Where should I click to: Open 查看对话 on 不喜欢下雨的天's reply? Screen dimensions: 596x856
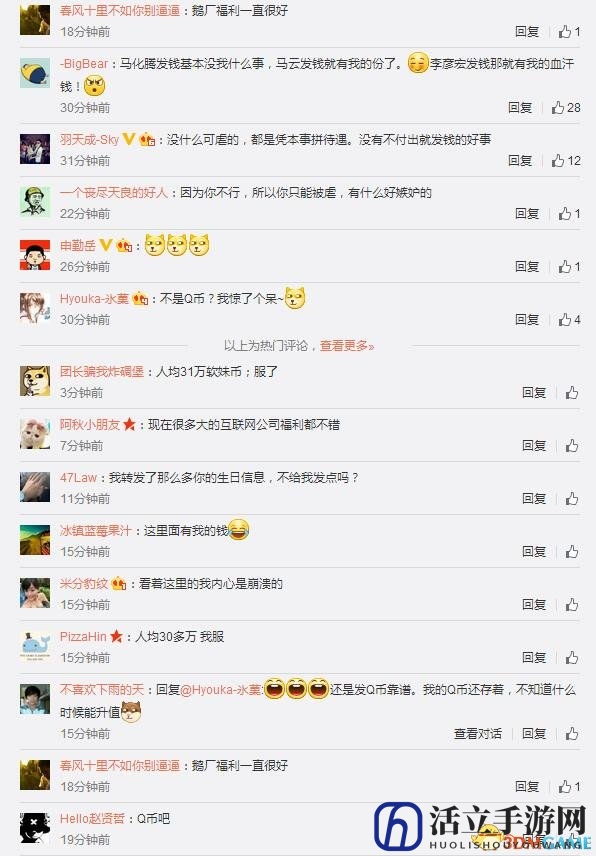[x=478, y=734]
